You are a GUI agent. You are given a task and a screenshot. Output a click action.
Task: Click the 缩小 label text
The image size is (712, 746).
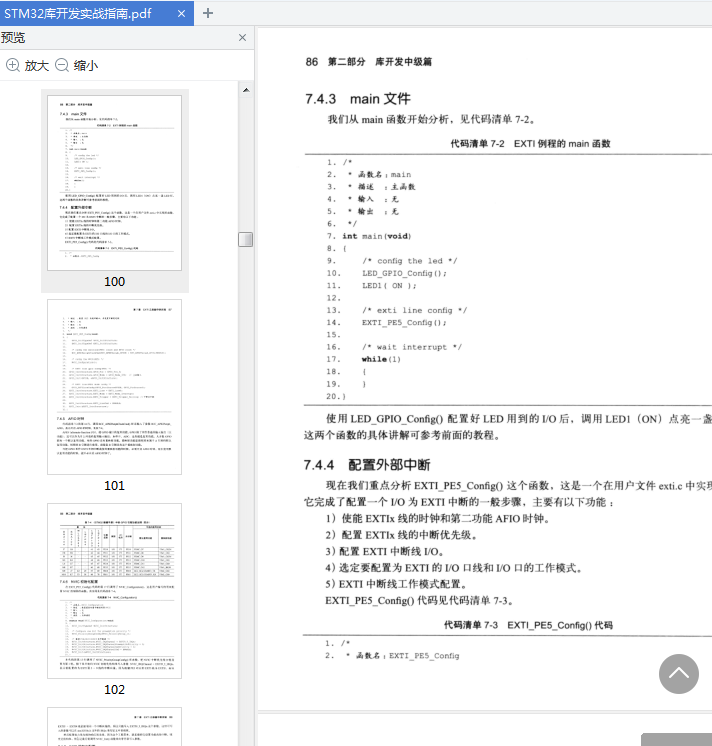[x=86, y=66]
